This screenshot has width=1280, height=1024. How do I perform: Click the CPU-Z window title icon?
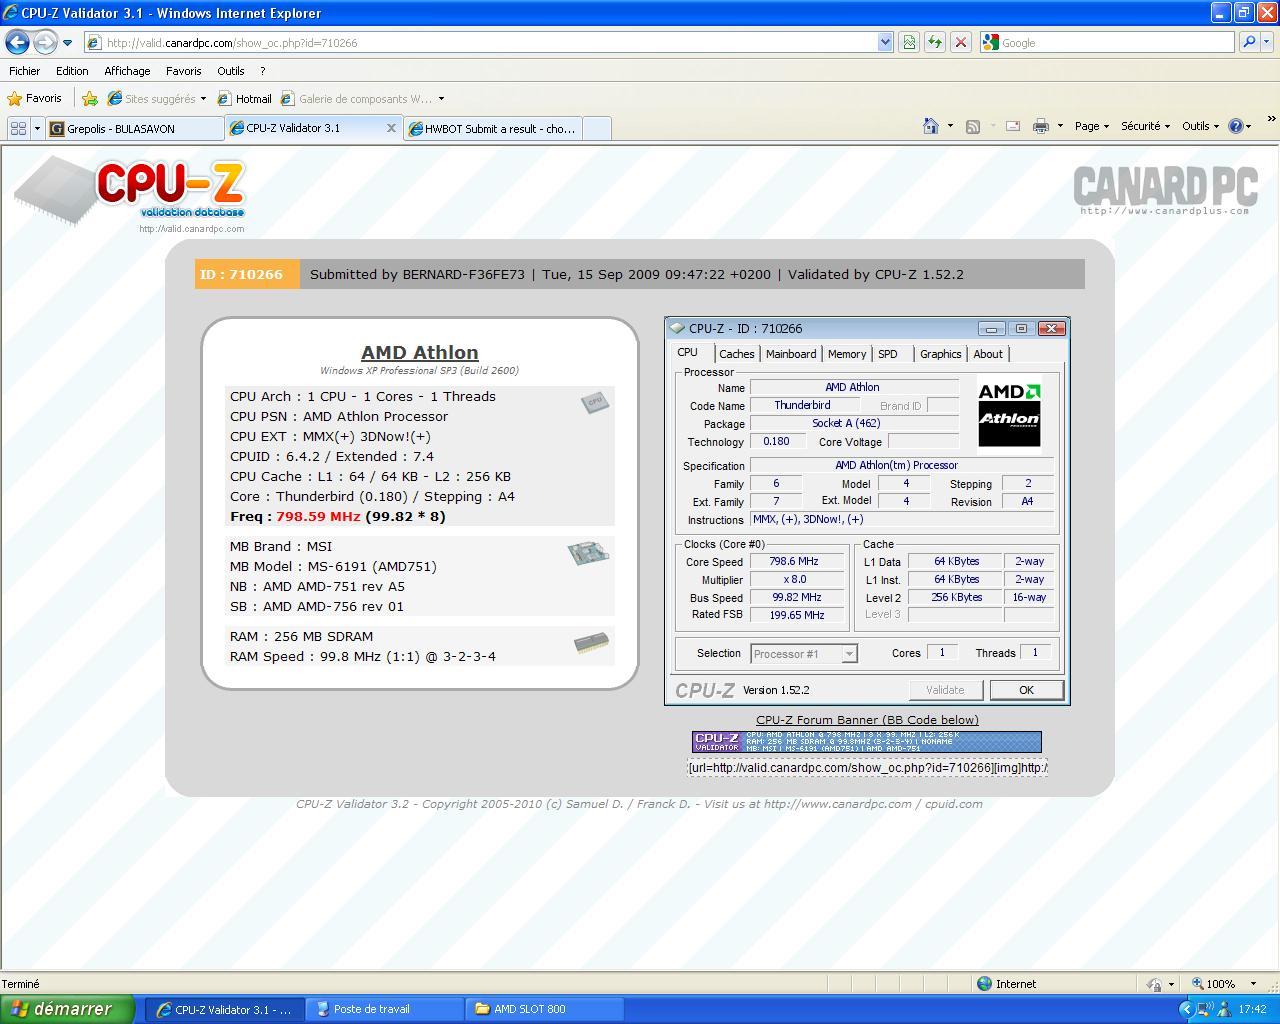pyautogui.click(x=677, y=328)
